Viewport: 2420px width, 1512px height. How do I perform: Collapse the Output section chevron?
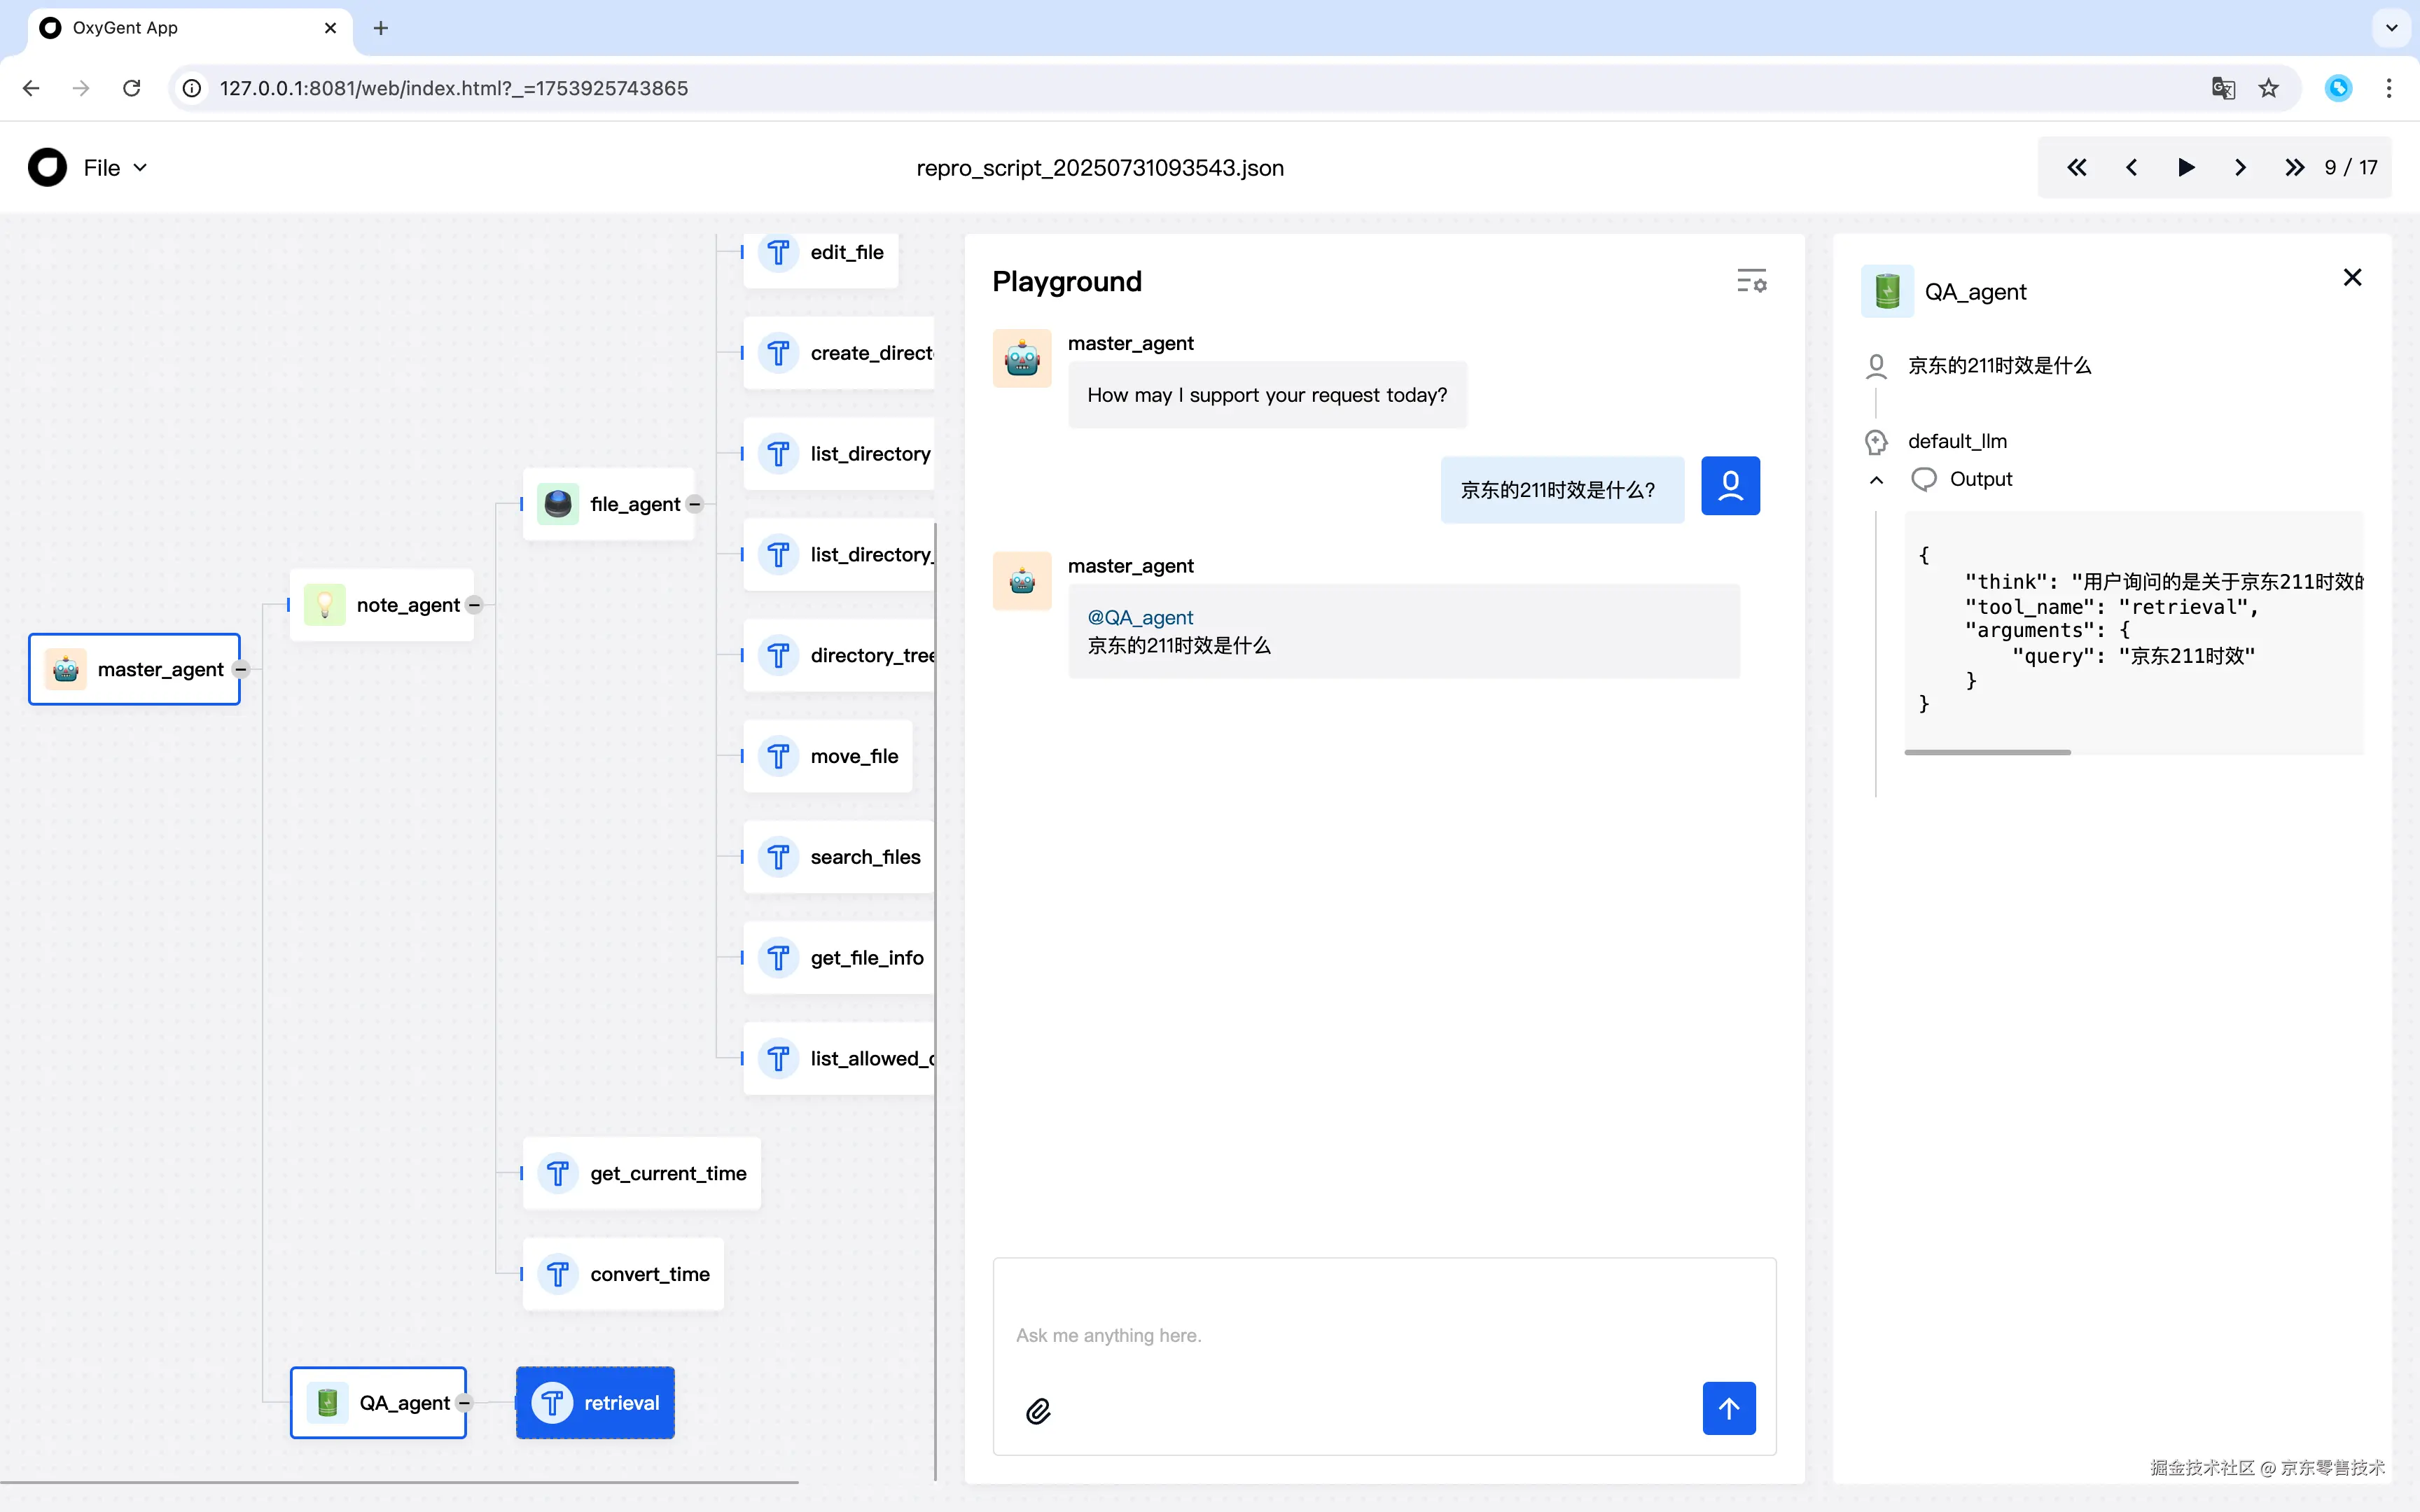(x=1876, y=480)
